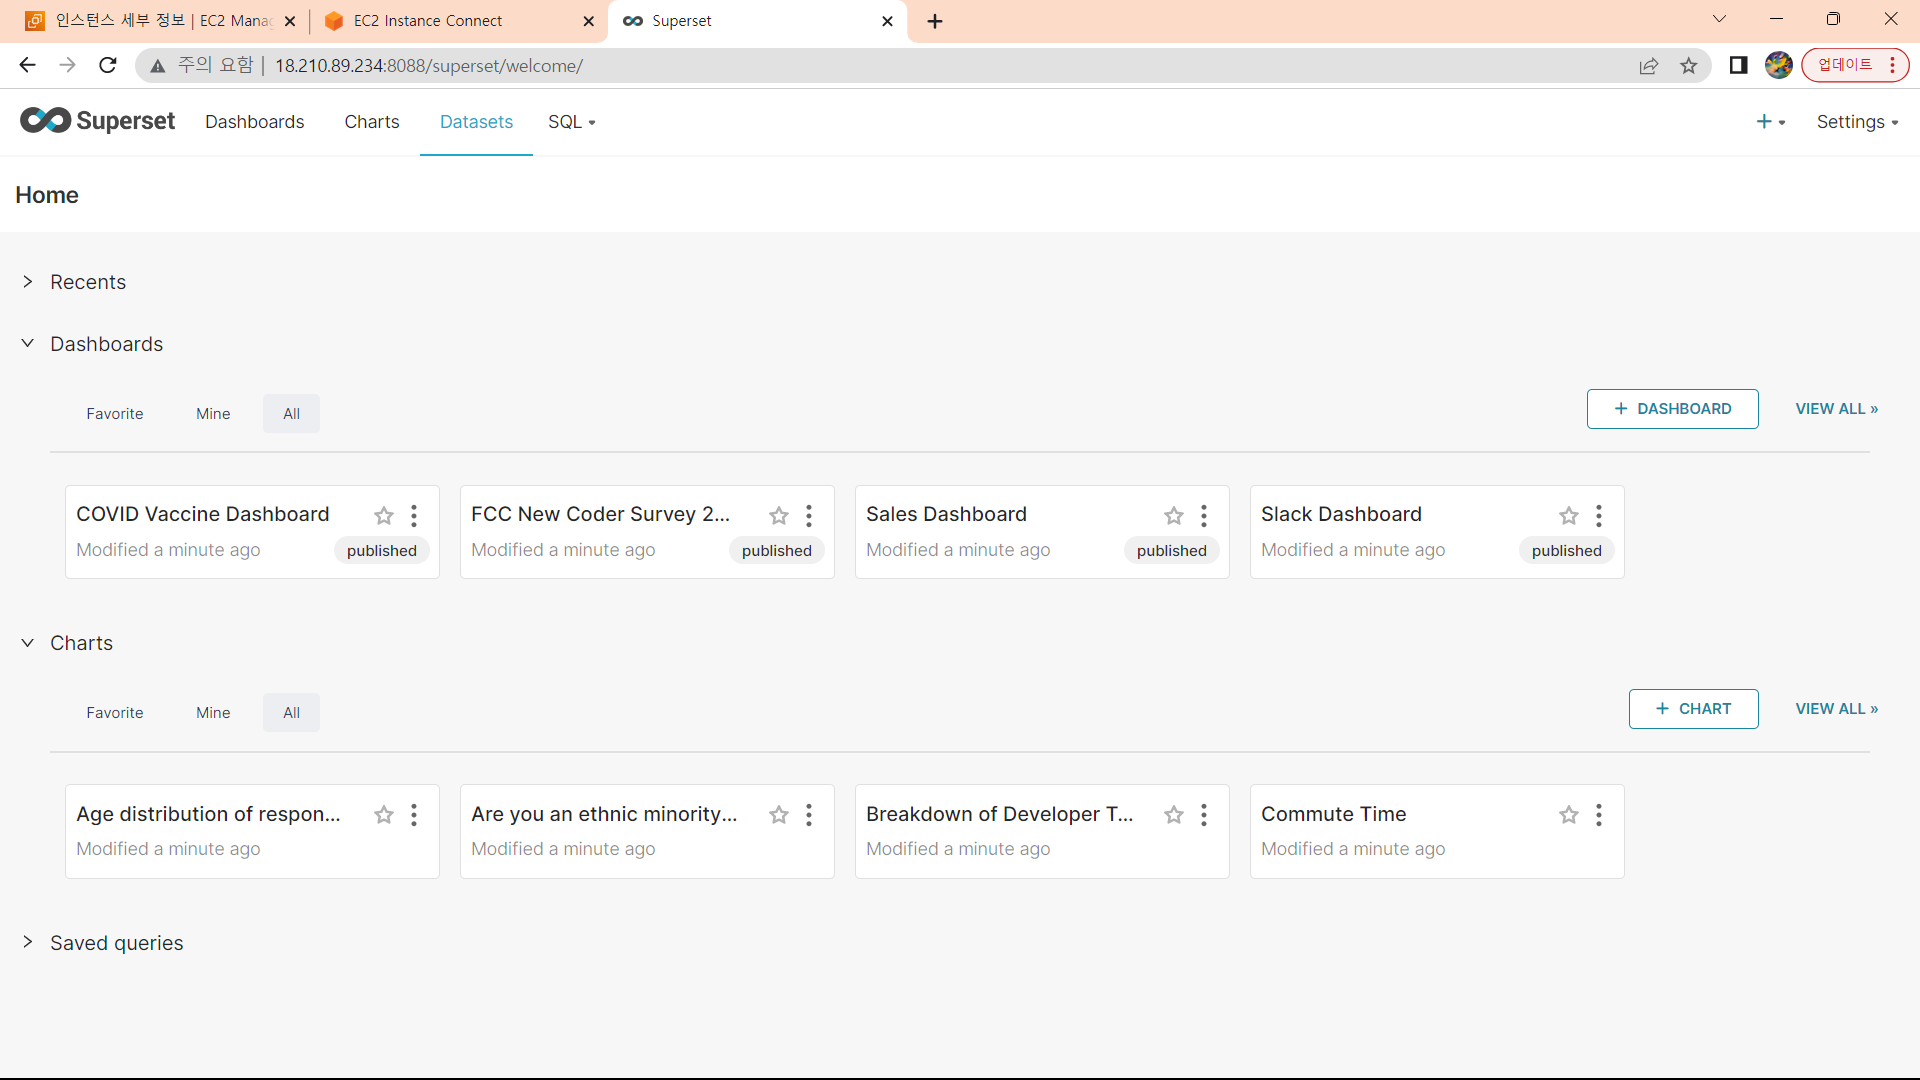Favorite the COVID Vaccine Dashboard star

tap(384, 516)
